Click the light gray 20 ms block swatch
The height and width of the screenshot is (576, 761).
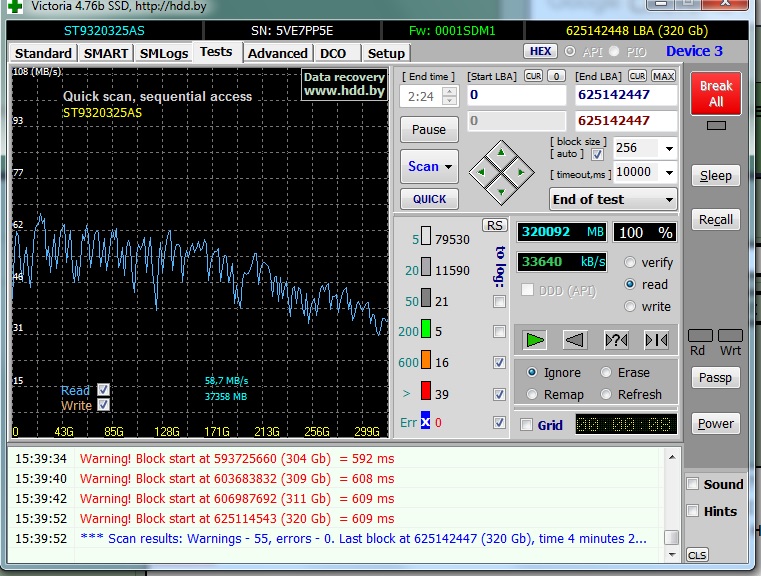426,266
